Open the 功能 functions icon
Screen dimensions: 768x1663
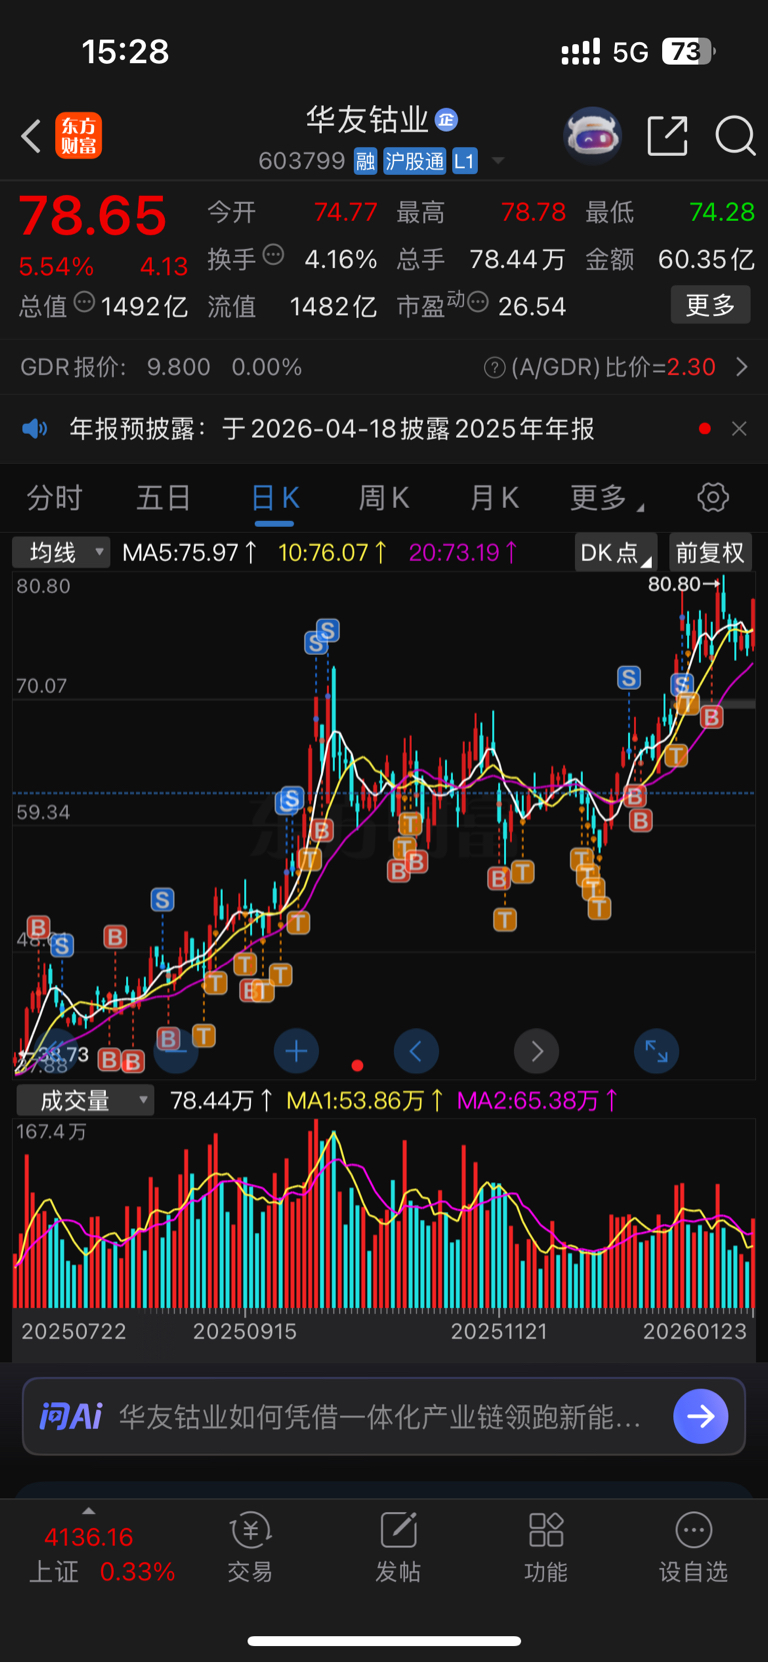pos(546,1548)
